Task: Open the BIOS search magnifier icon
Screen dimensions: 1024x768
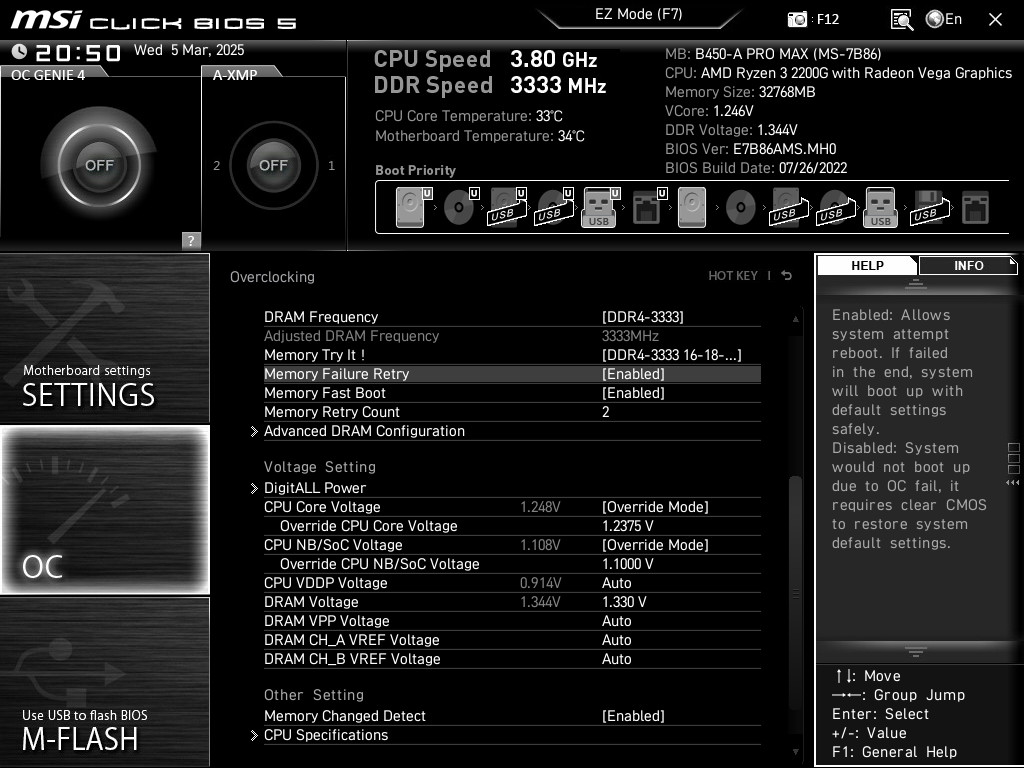Action: tap(901, 20)
